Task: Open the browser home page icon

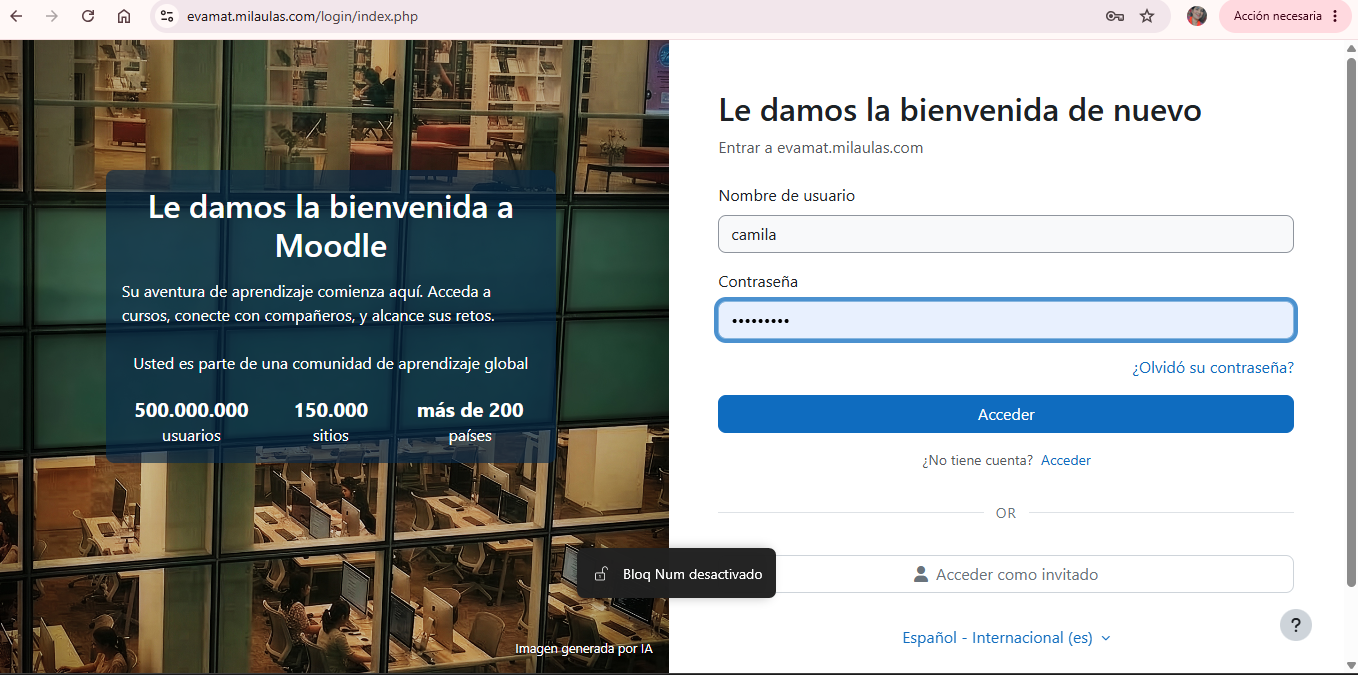Action: tap(124, 16)
